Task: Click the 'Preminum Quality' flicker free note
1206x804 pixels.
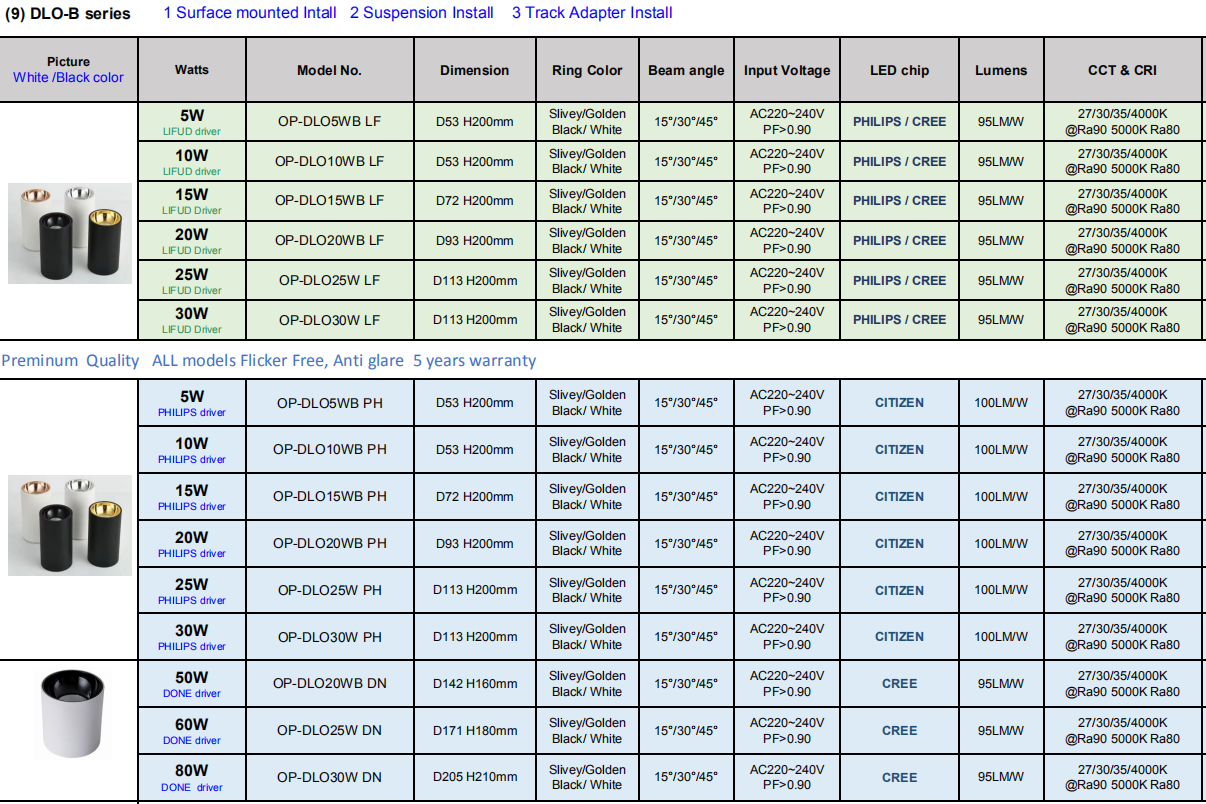Action: [x=269, y=361]
